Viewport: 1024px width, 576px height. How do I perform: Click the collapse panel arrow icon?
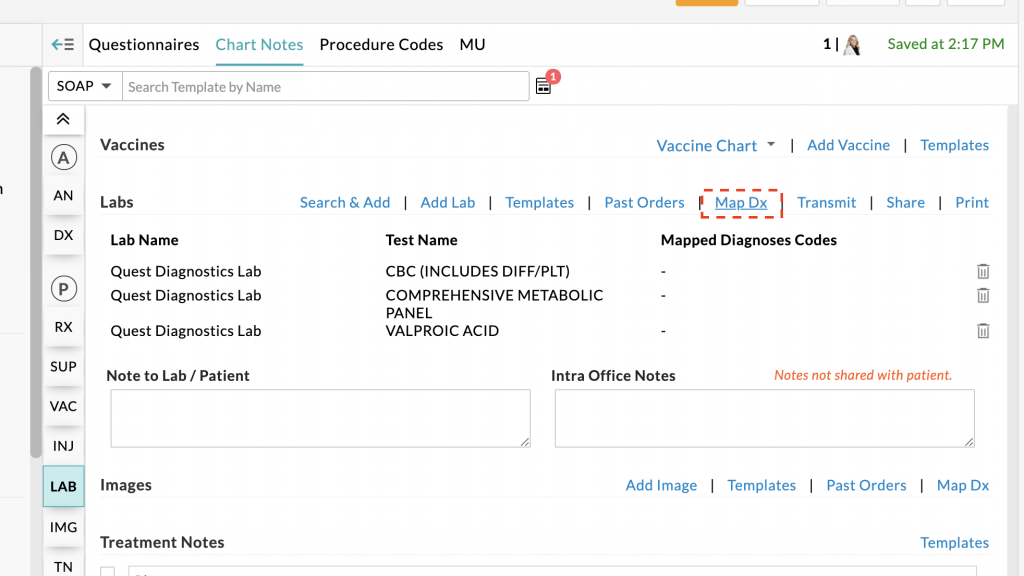pos(63,45)
